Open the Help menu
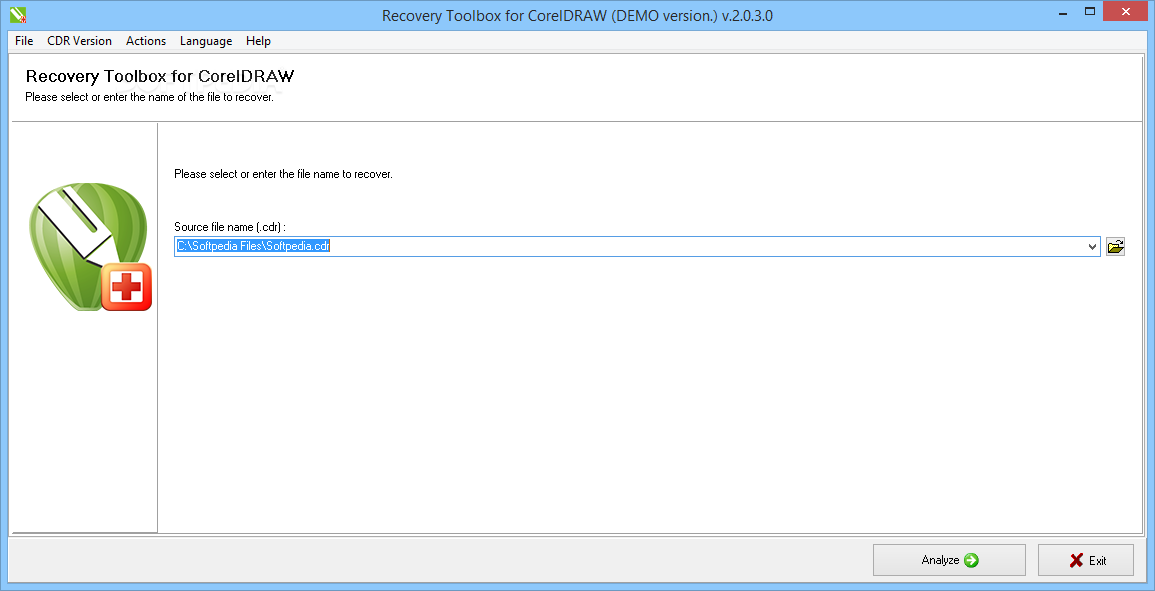 (x=259, y=41)
